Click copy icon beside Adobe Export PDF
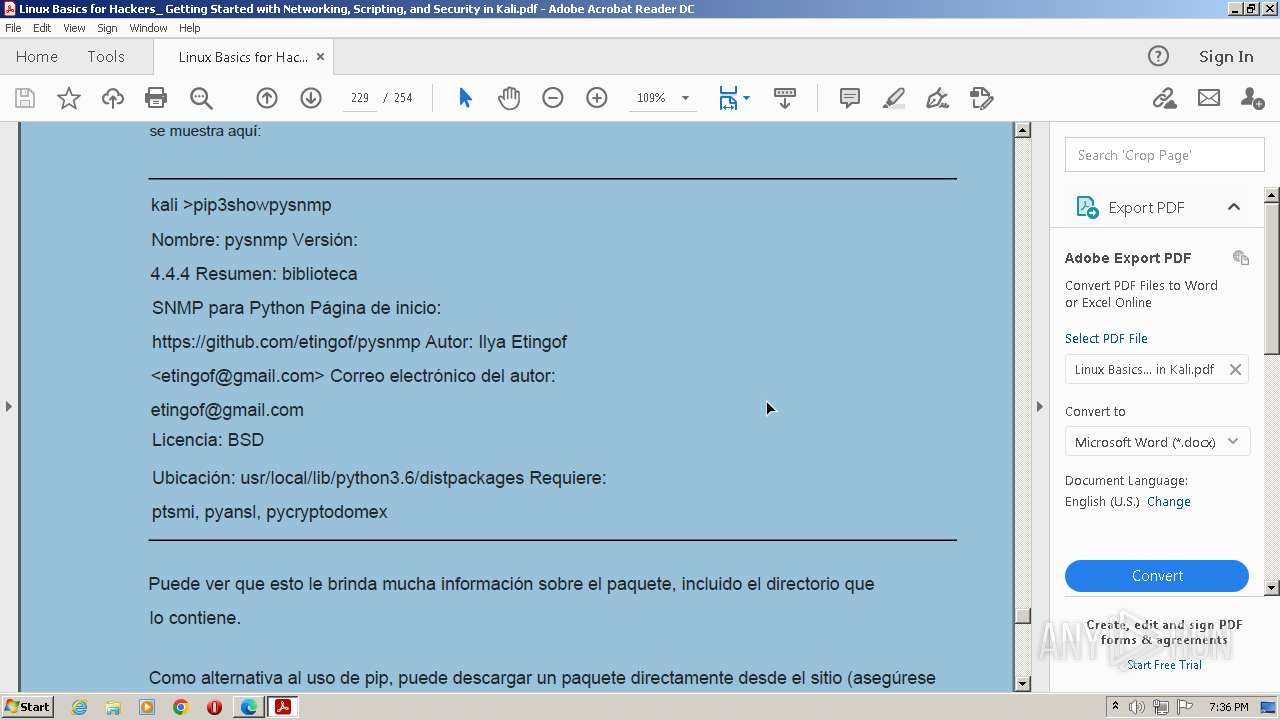1280x720 pixels. (1241, 257)
